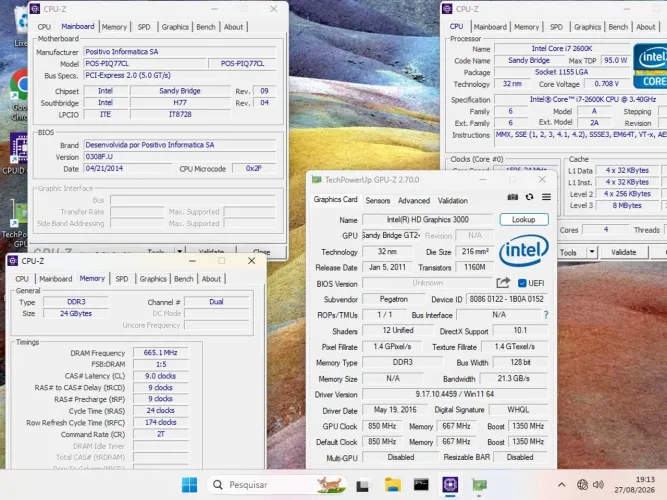
Task: Click Validate in Mainboard CPU-Z window
Action: click(x=211, y=251)
